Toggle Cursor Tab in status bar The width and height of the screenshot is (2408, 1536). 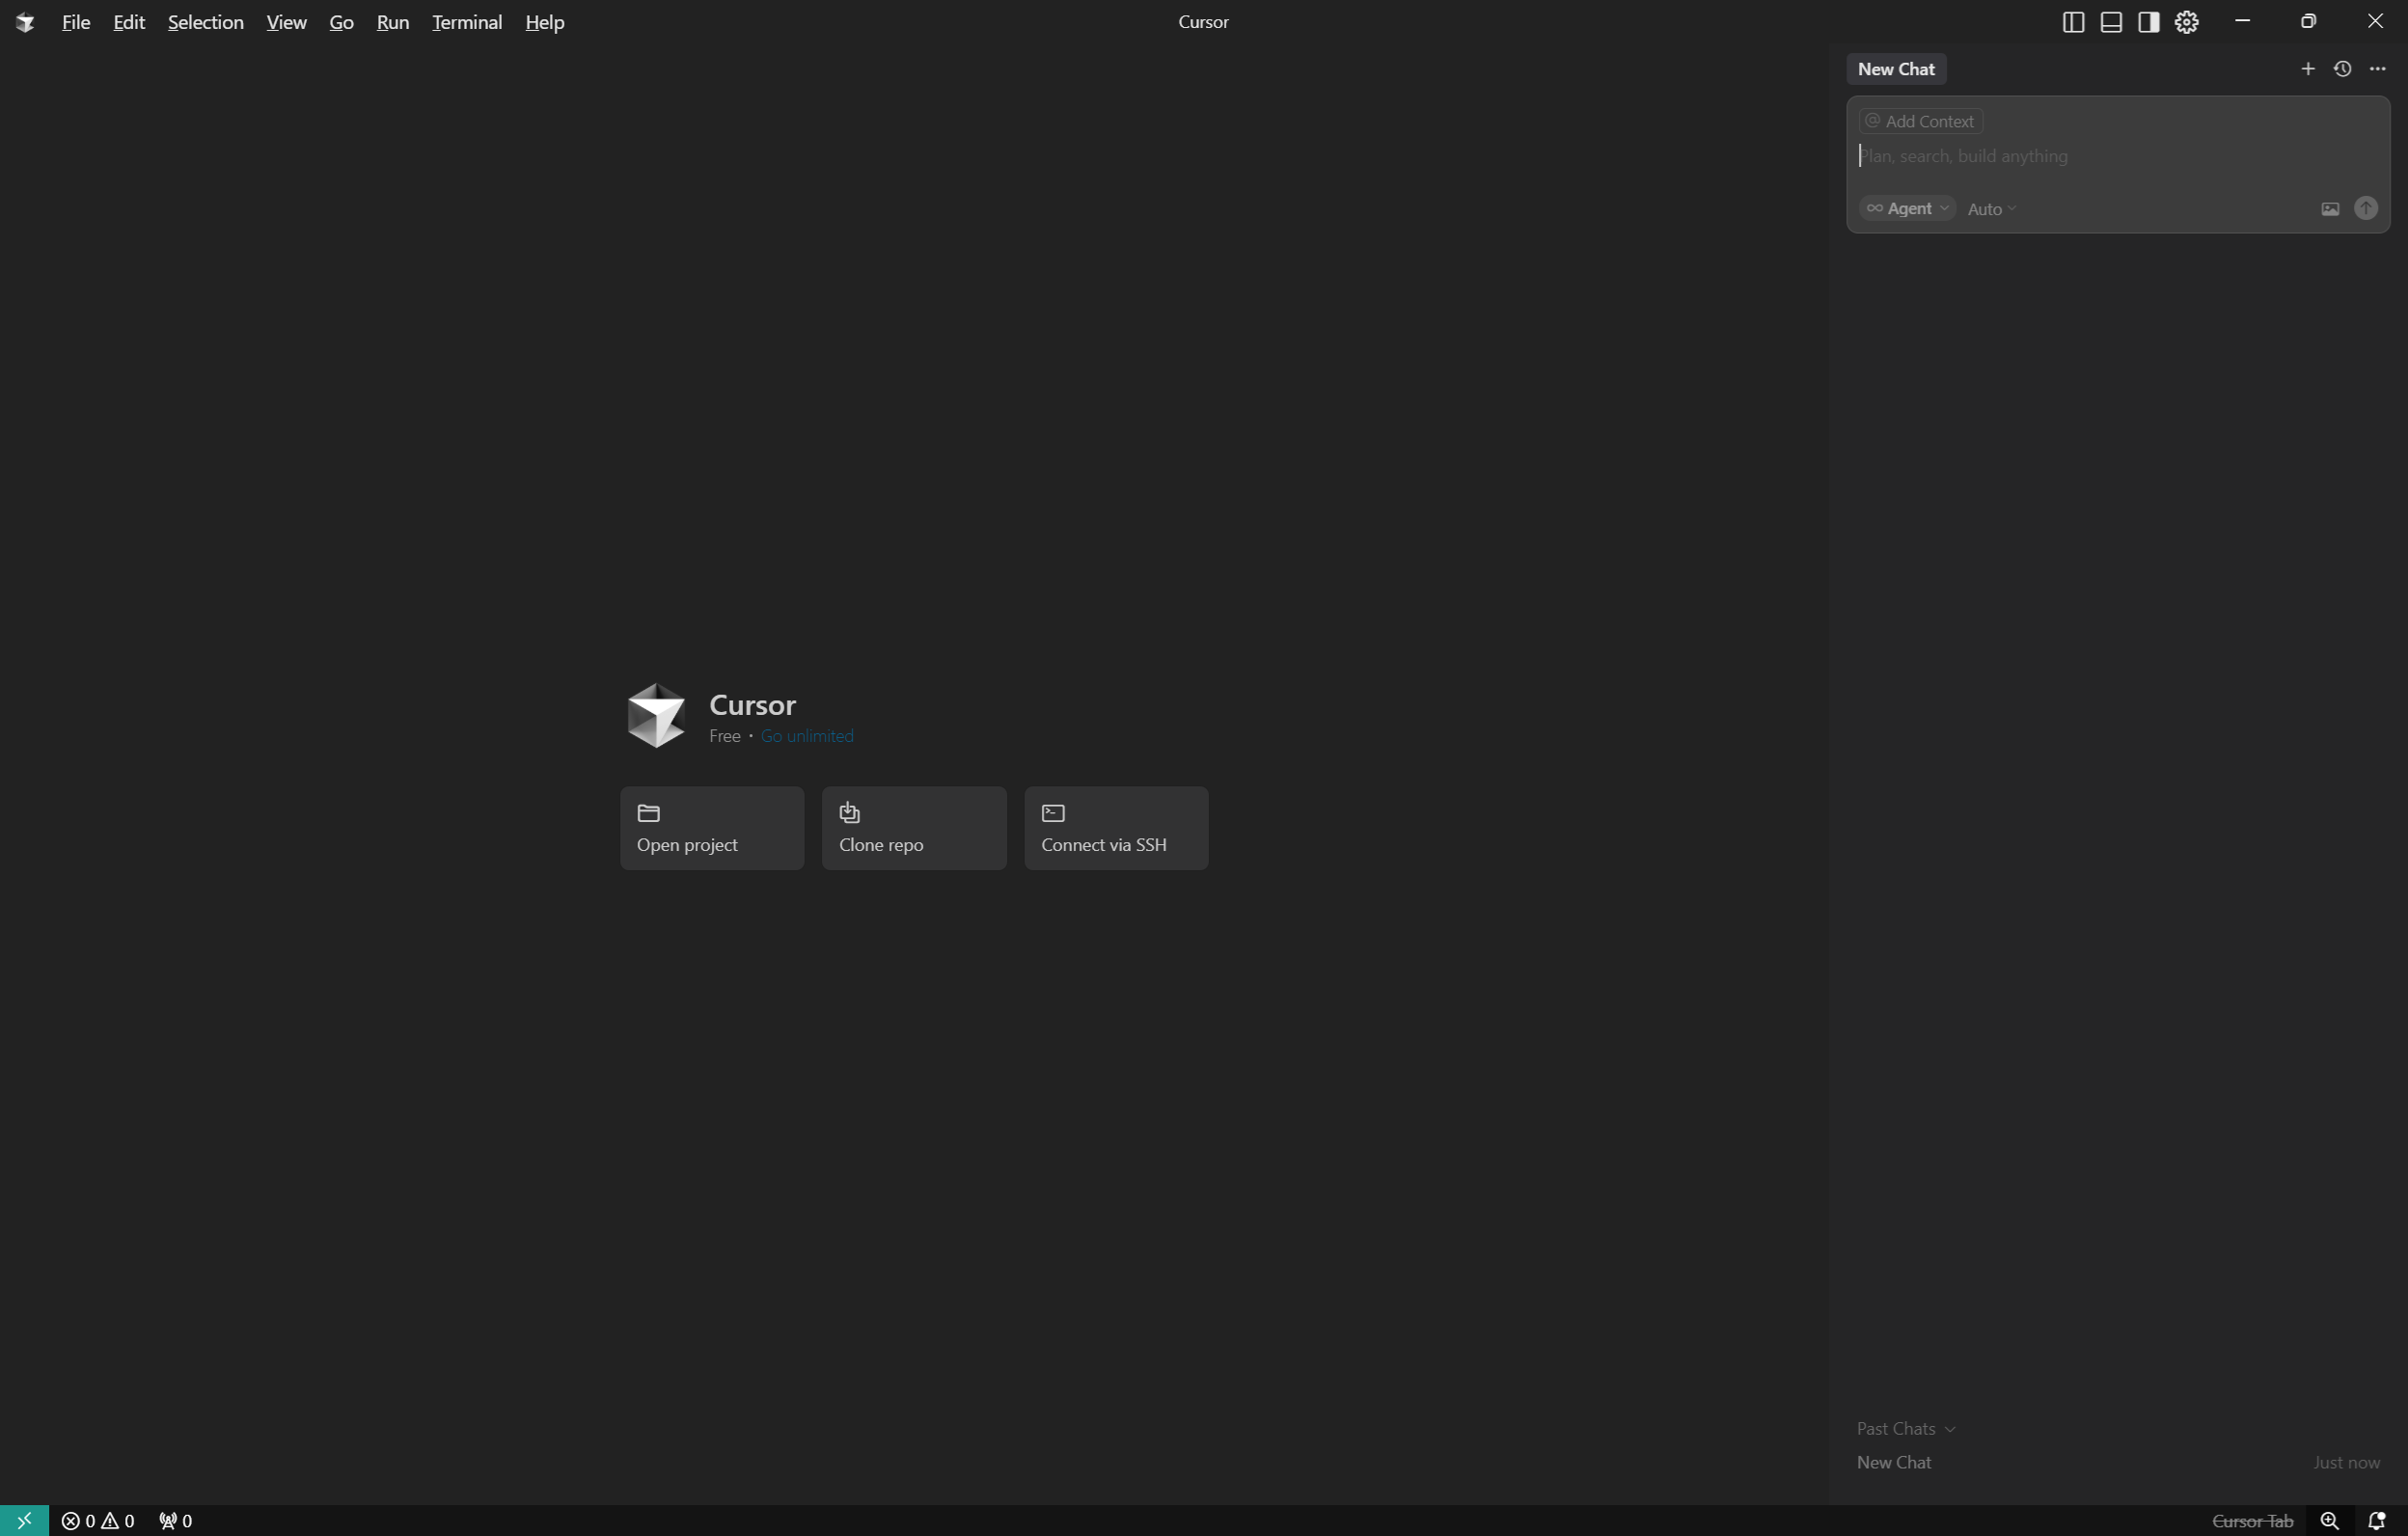(2252, 1521)
